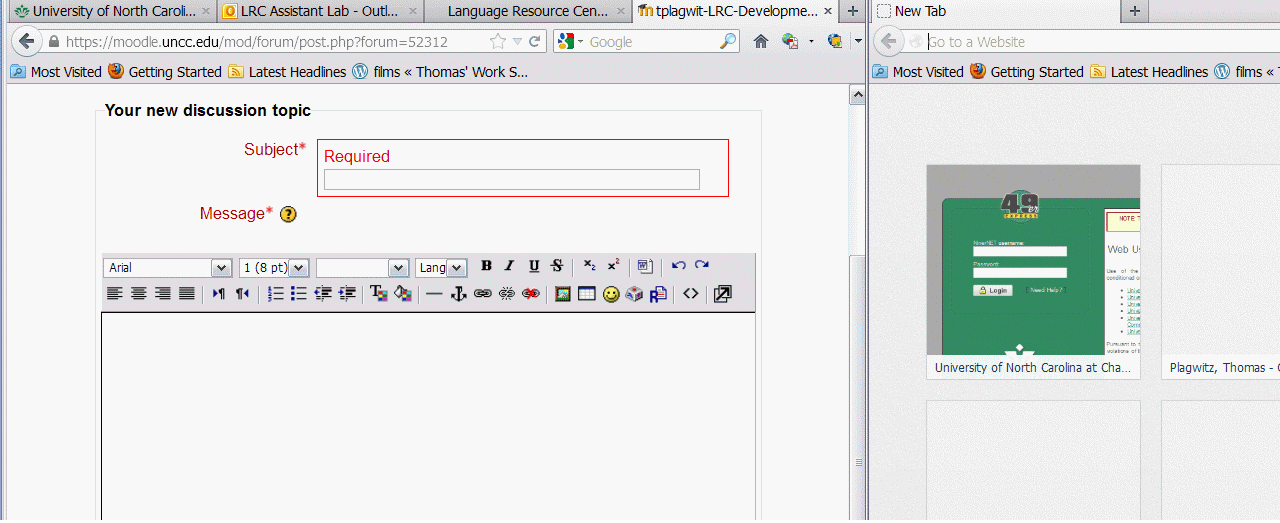Open the Latest Headlines bookmark in left browser
Screen dimensions: 1280x523
pyautogui.click(x=287, y=72)
